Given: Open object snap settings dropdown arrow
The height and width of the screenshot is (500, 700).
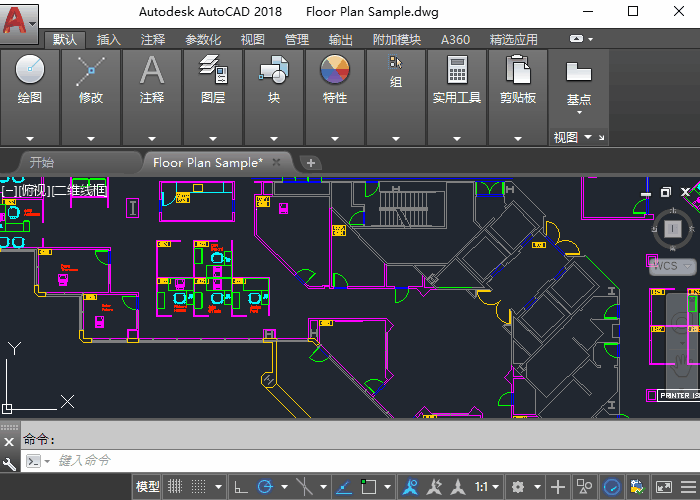Looking at the screenshot, I should coord(387,487).
